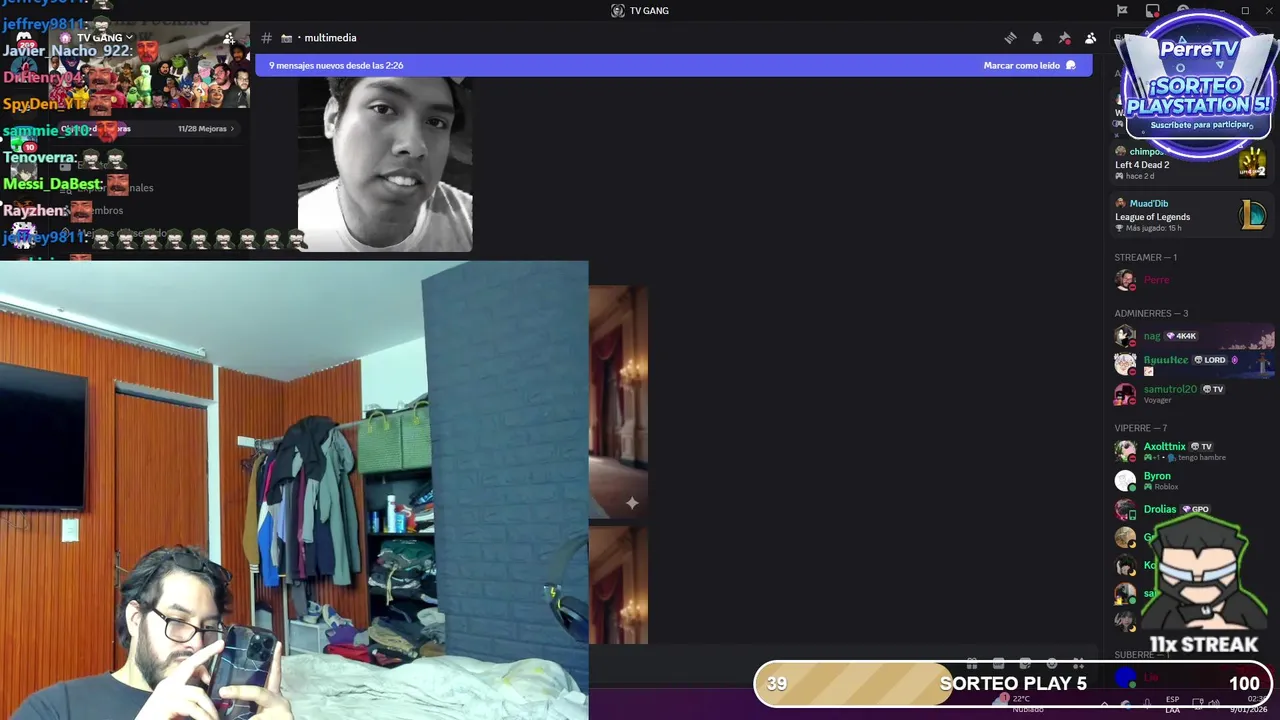The width and height of the screenshot is (1280, 720).
Task: Click the SORTEO PLAY 5 progress bar
Action: coord(1013,684)
